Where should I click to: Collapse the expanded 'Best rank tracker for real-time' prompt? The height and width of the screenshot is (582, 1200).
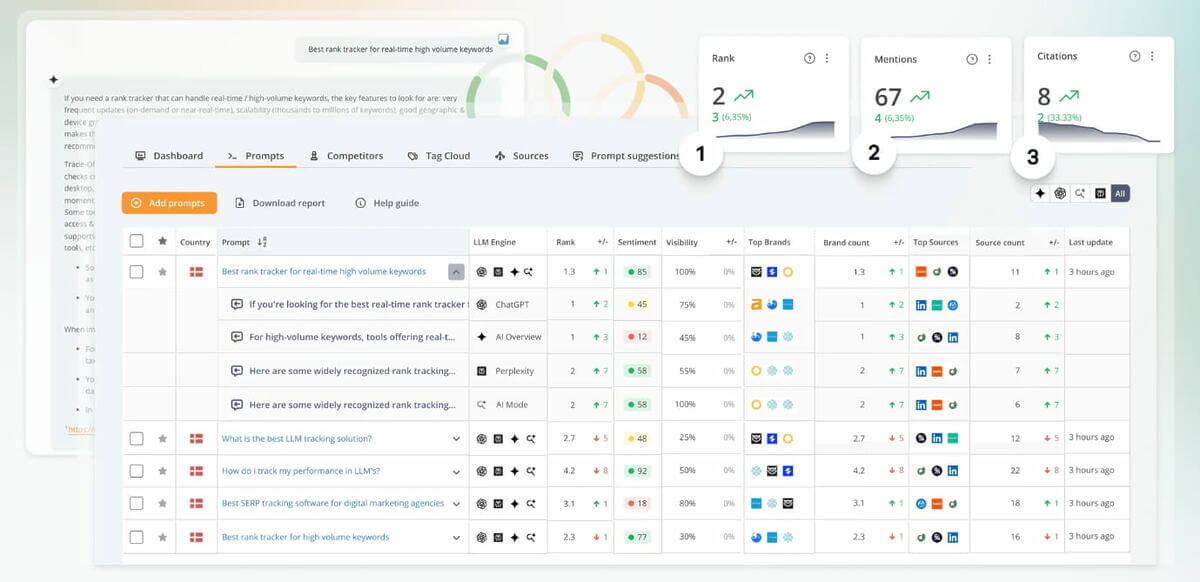coord(456,271)
